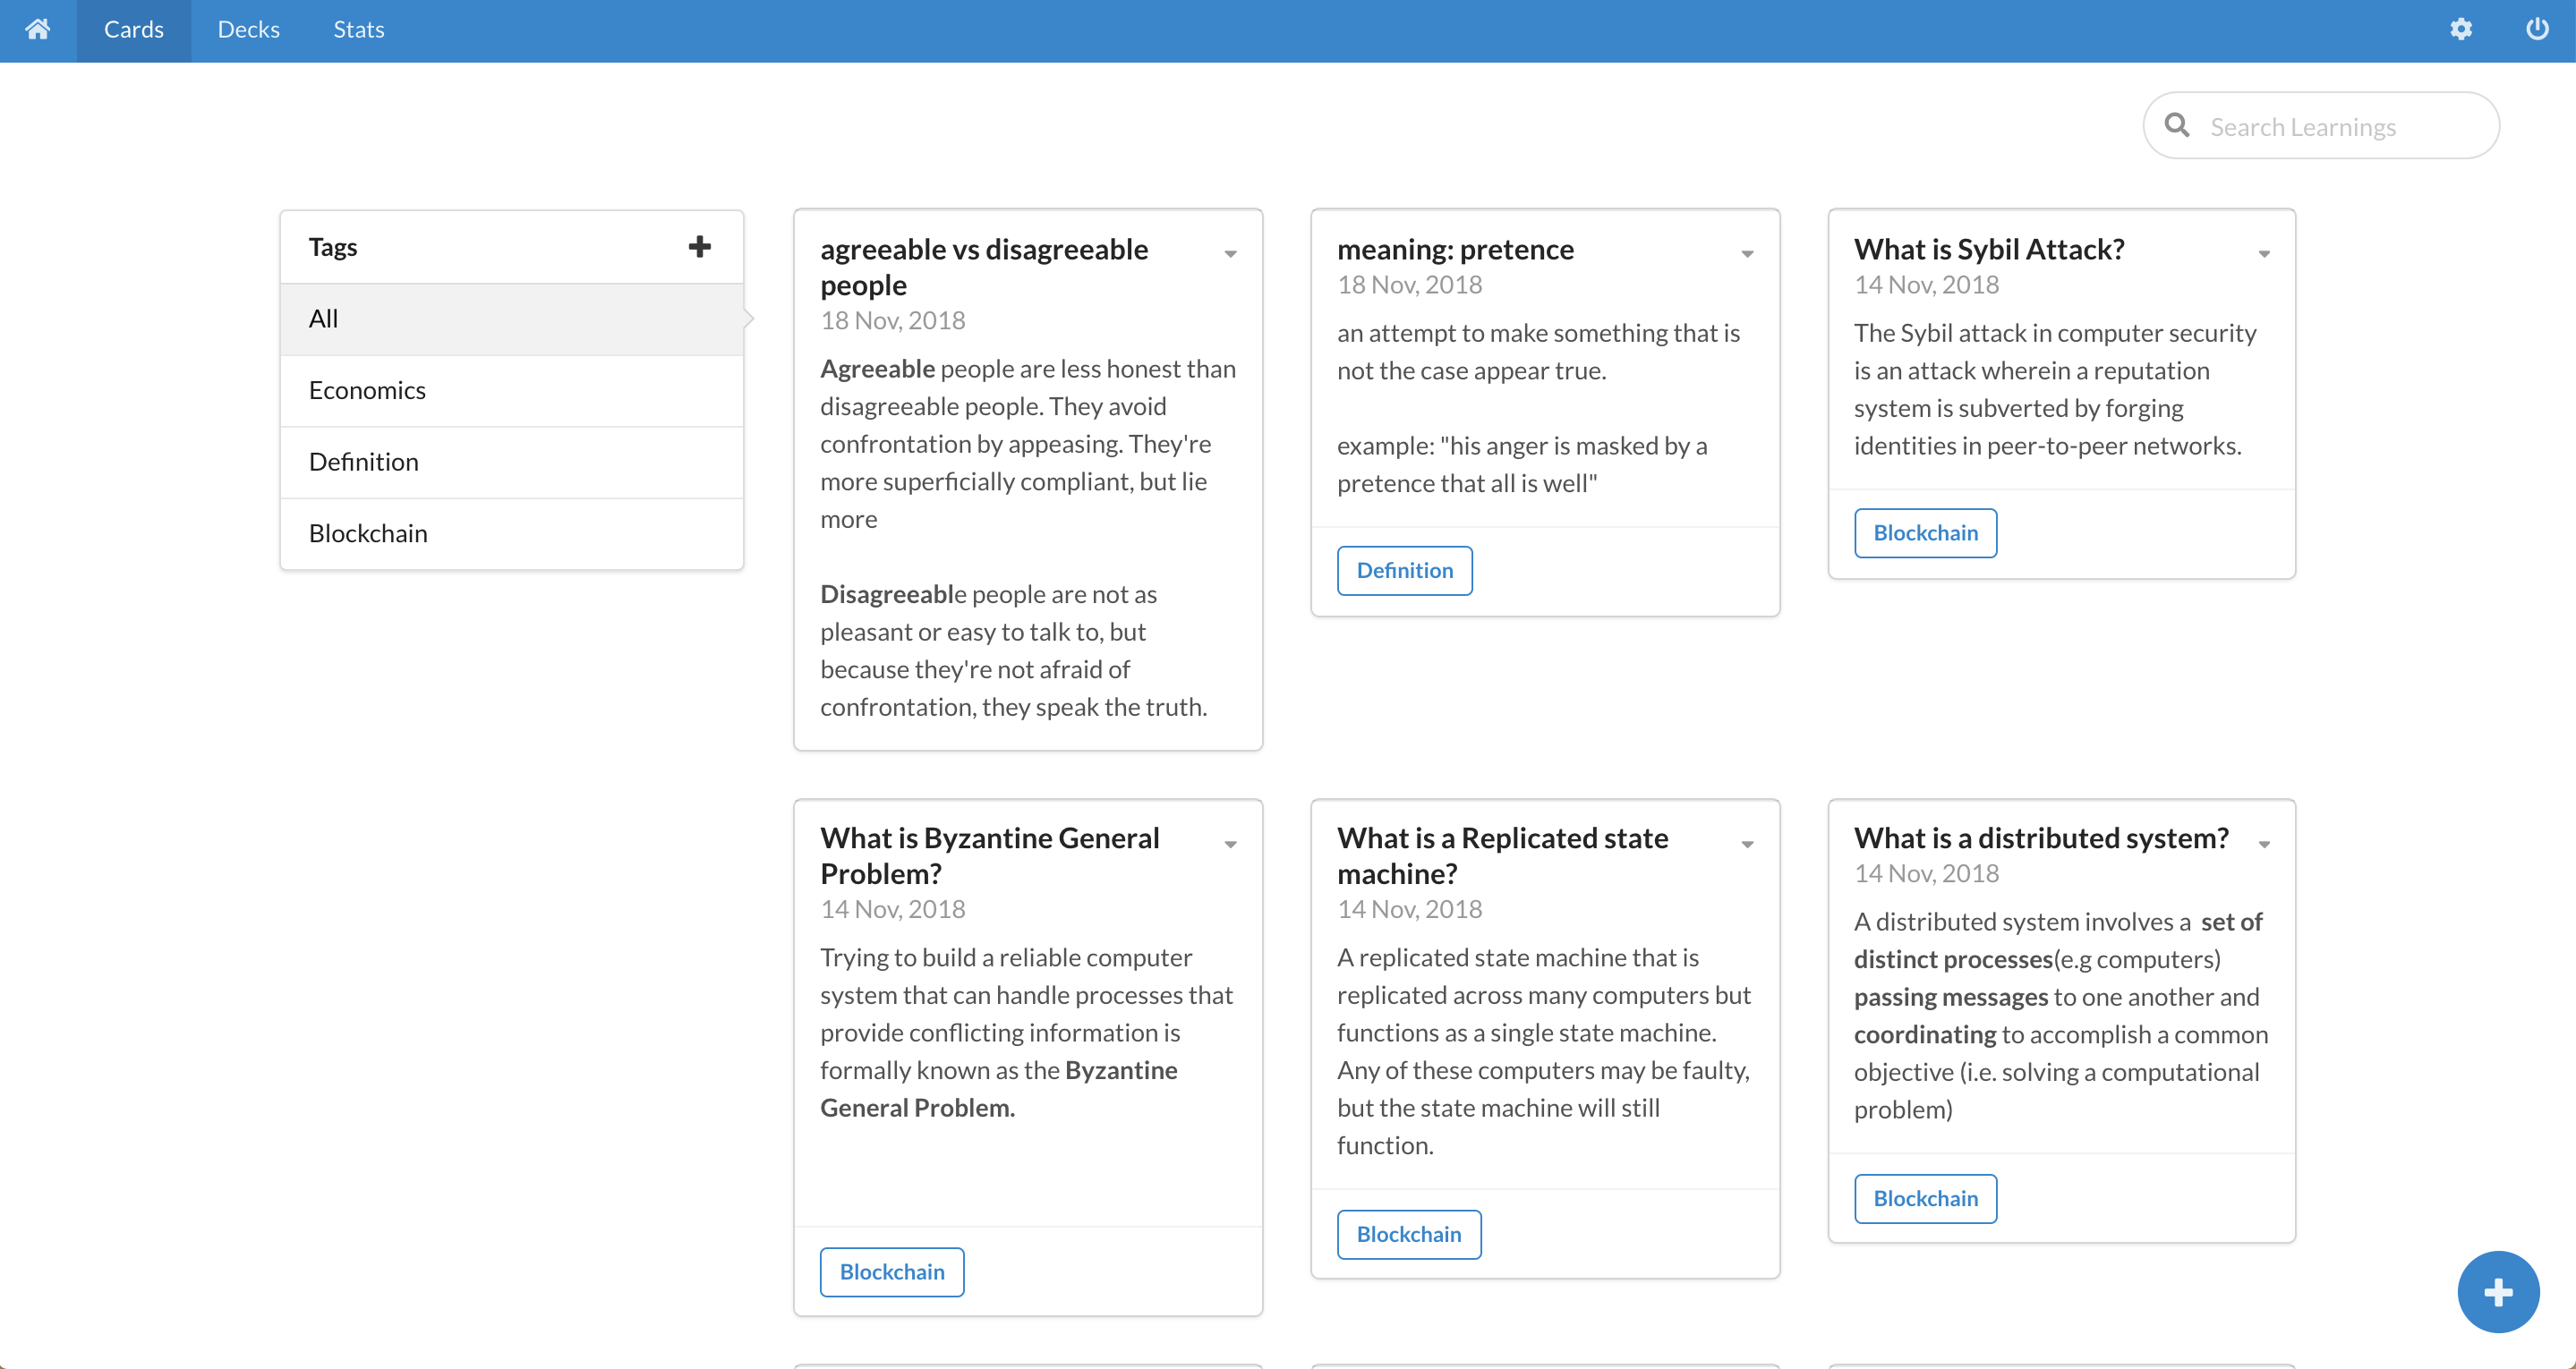Expand the 'meaning: pretence' card menu
This screenshot has height=1369, width=2576.
(1747, 254)
